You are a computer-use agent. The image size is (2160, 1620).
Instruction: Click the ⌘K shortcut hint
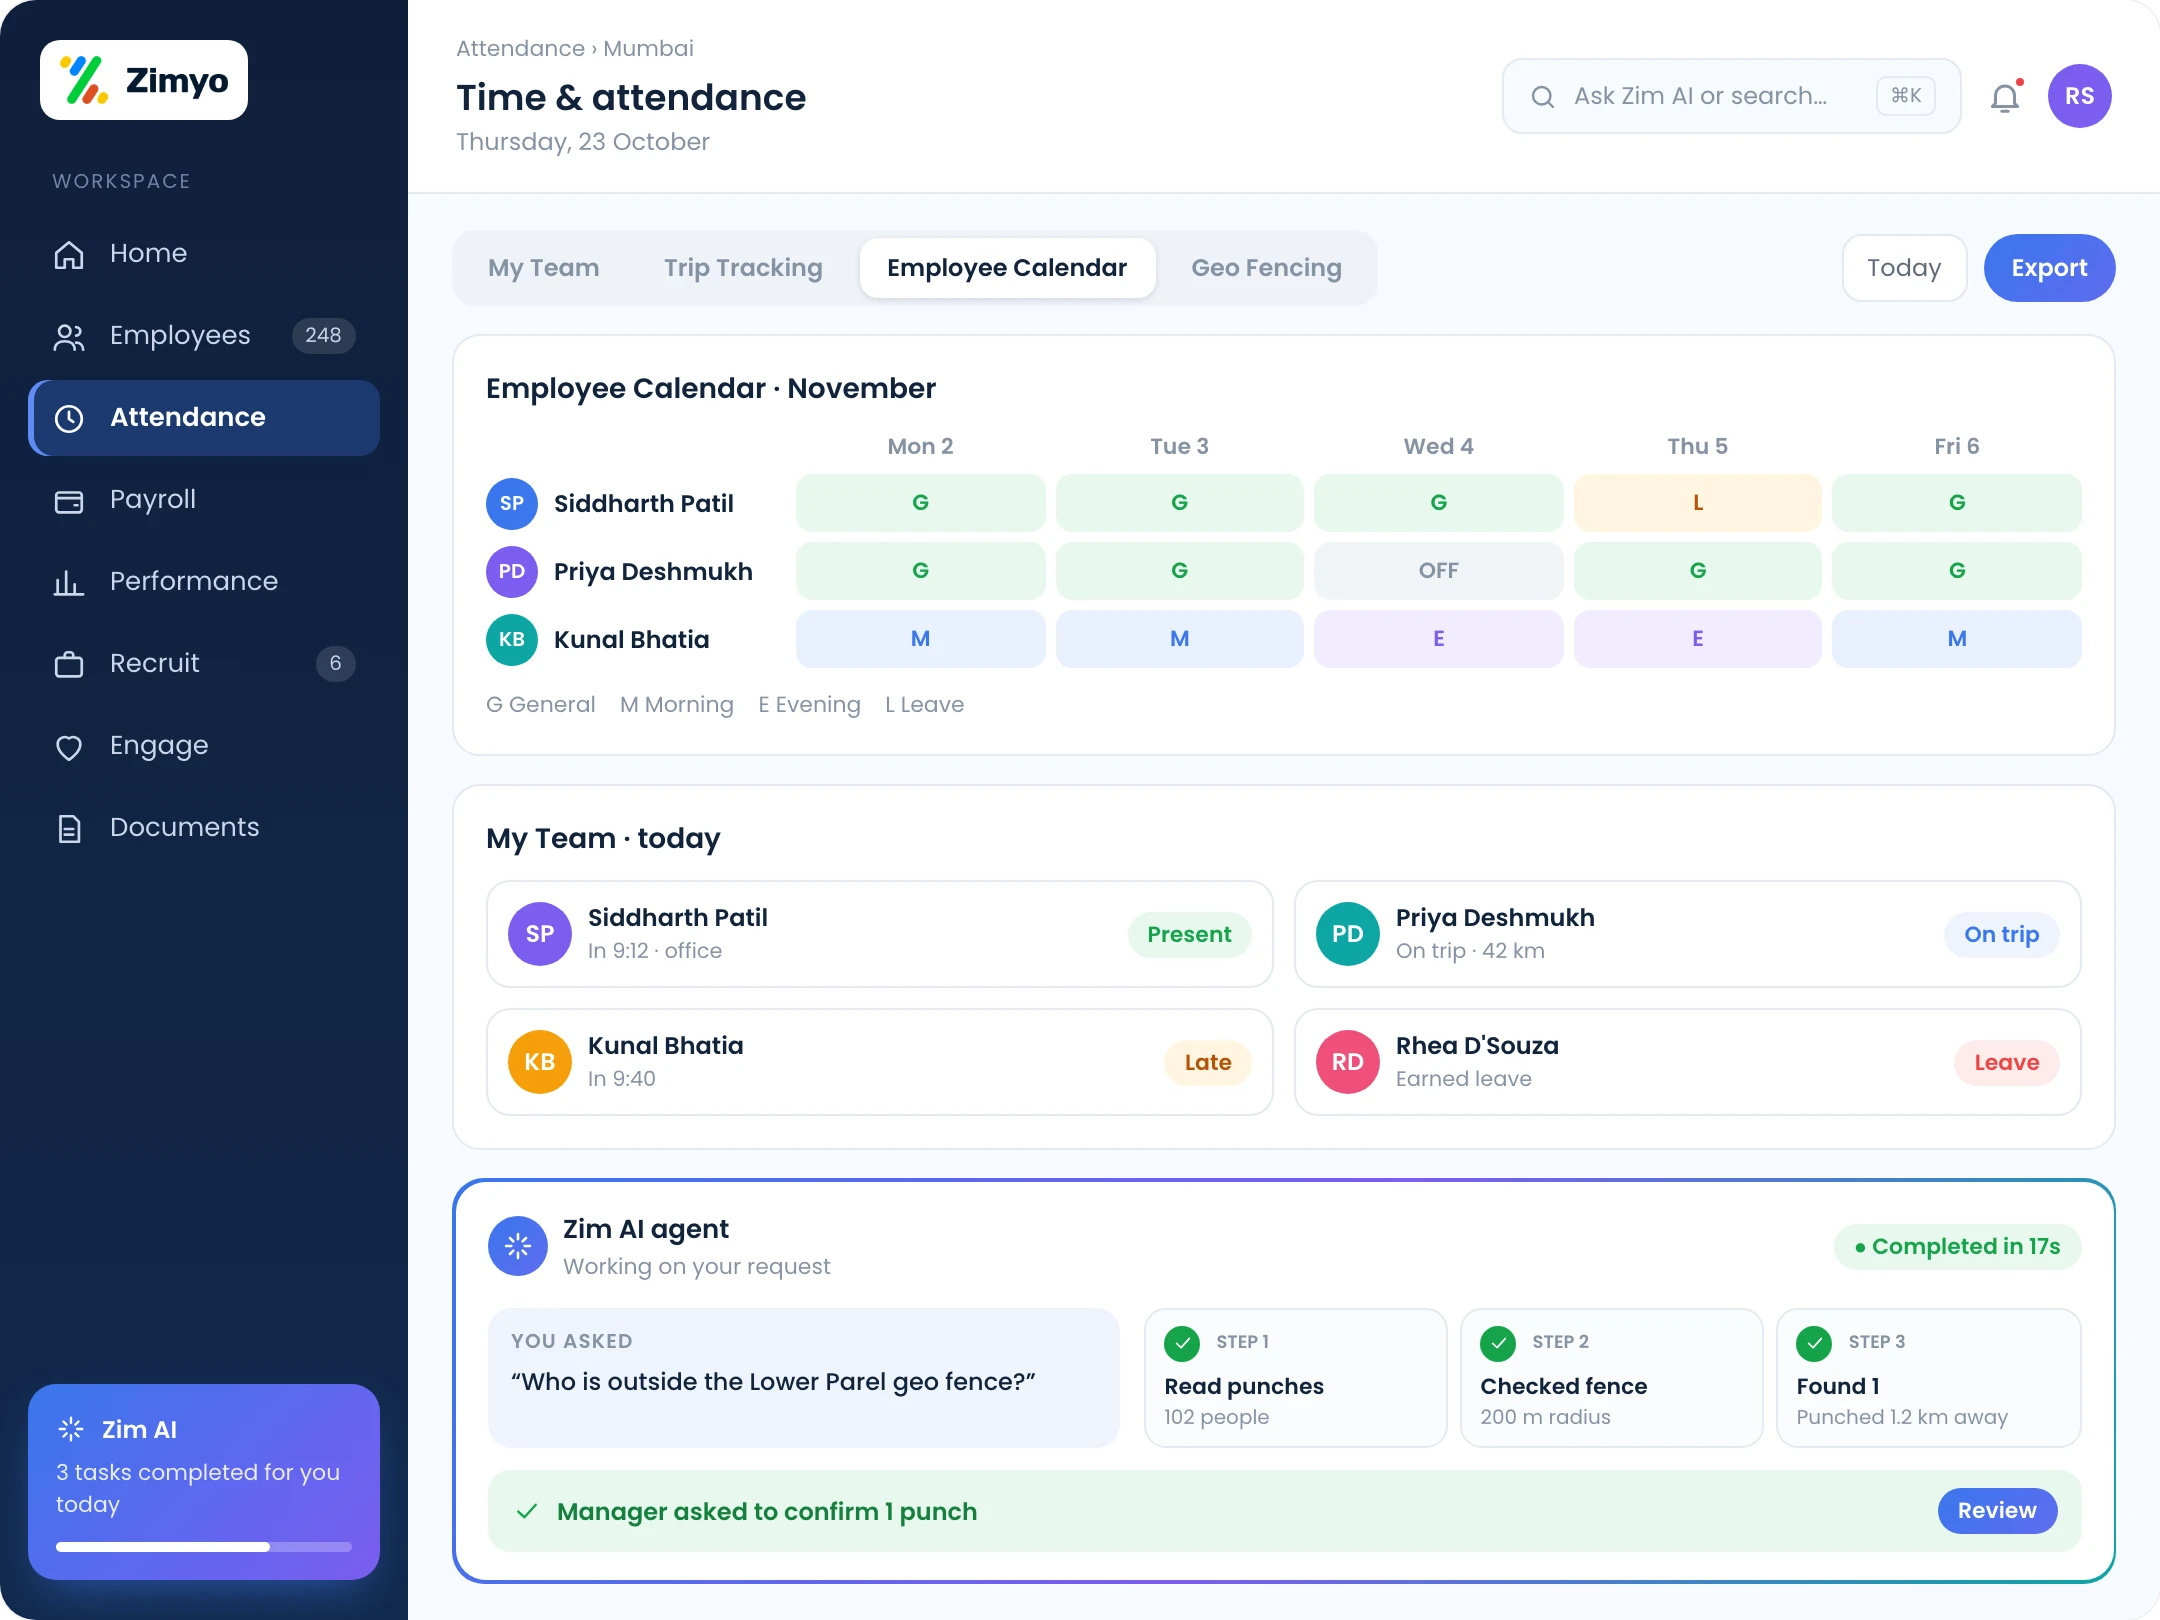point(1906,96)
